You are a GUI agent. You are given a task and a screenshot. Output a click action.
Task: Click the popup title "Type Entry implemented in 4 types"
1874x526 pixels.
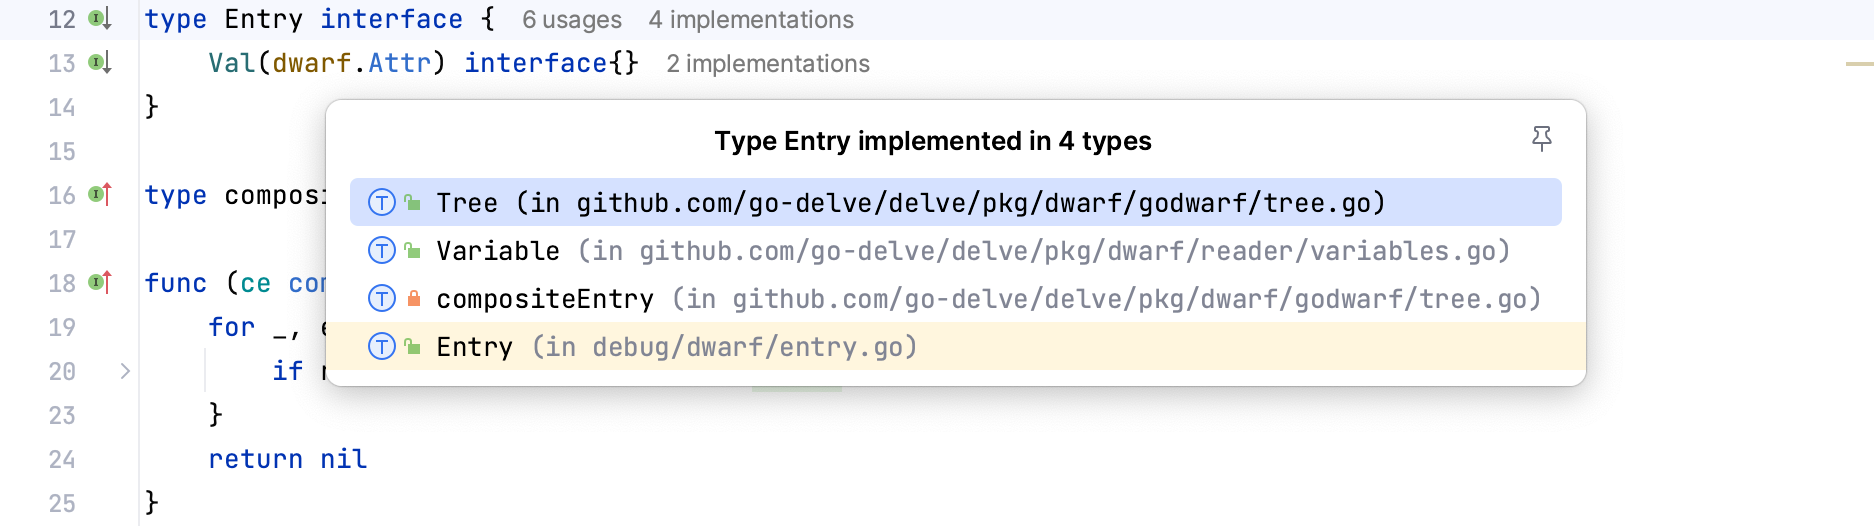(x=932, y=141)
